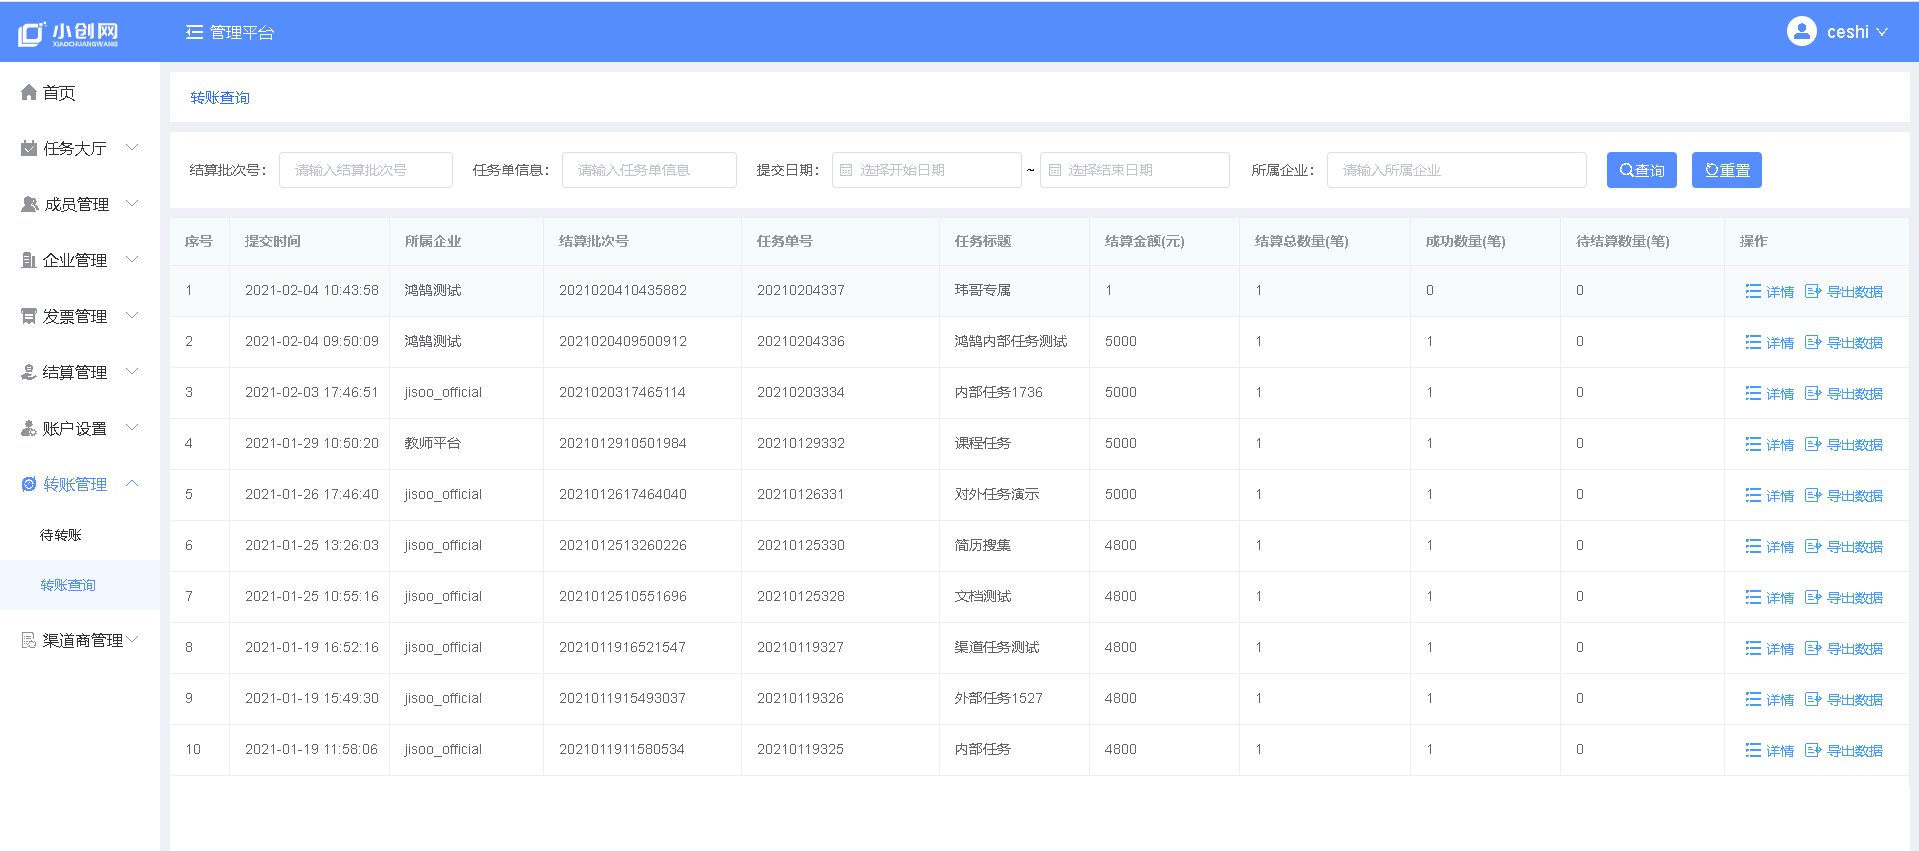Open the 待转账 submenu item
This screenshot has height=851, width=1919.
(61, 535)
